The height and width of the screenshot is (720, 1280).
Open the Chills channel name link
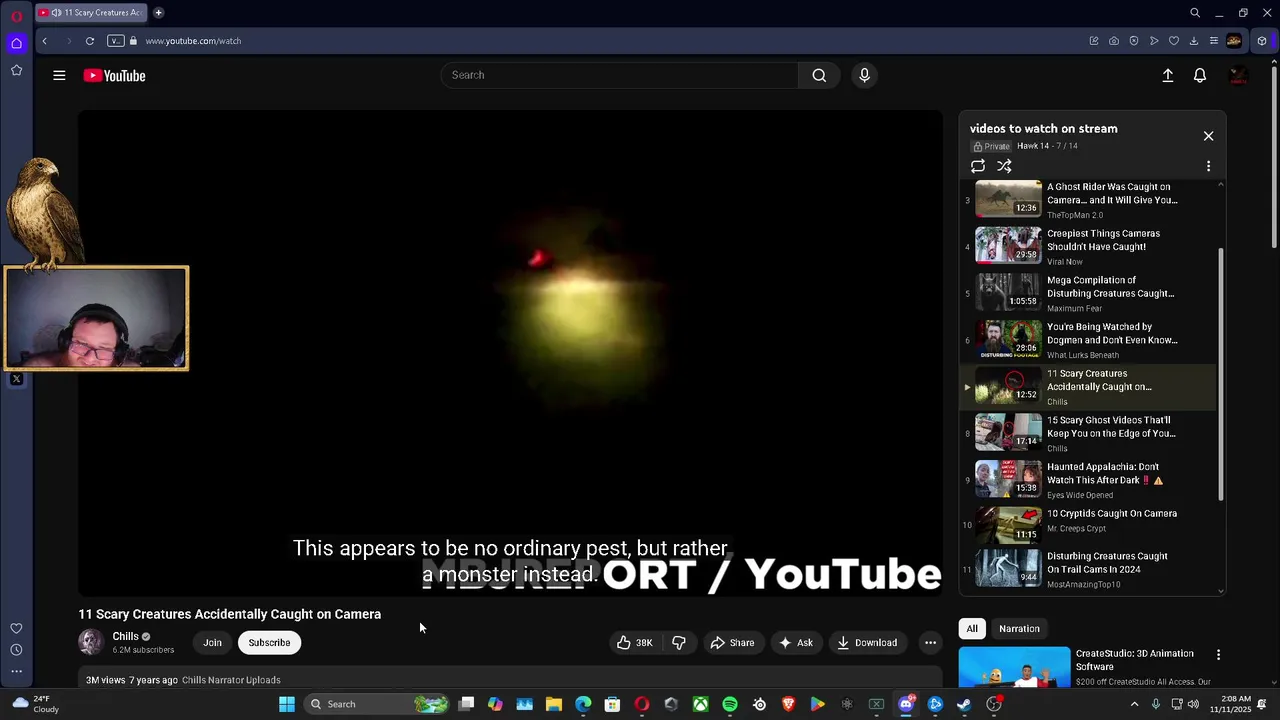click(125, 637)
